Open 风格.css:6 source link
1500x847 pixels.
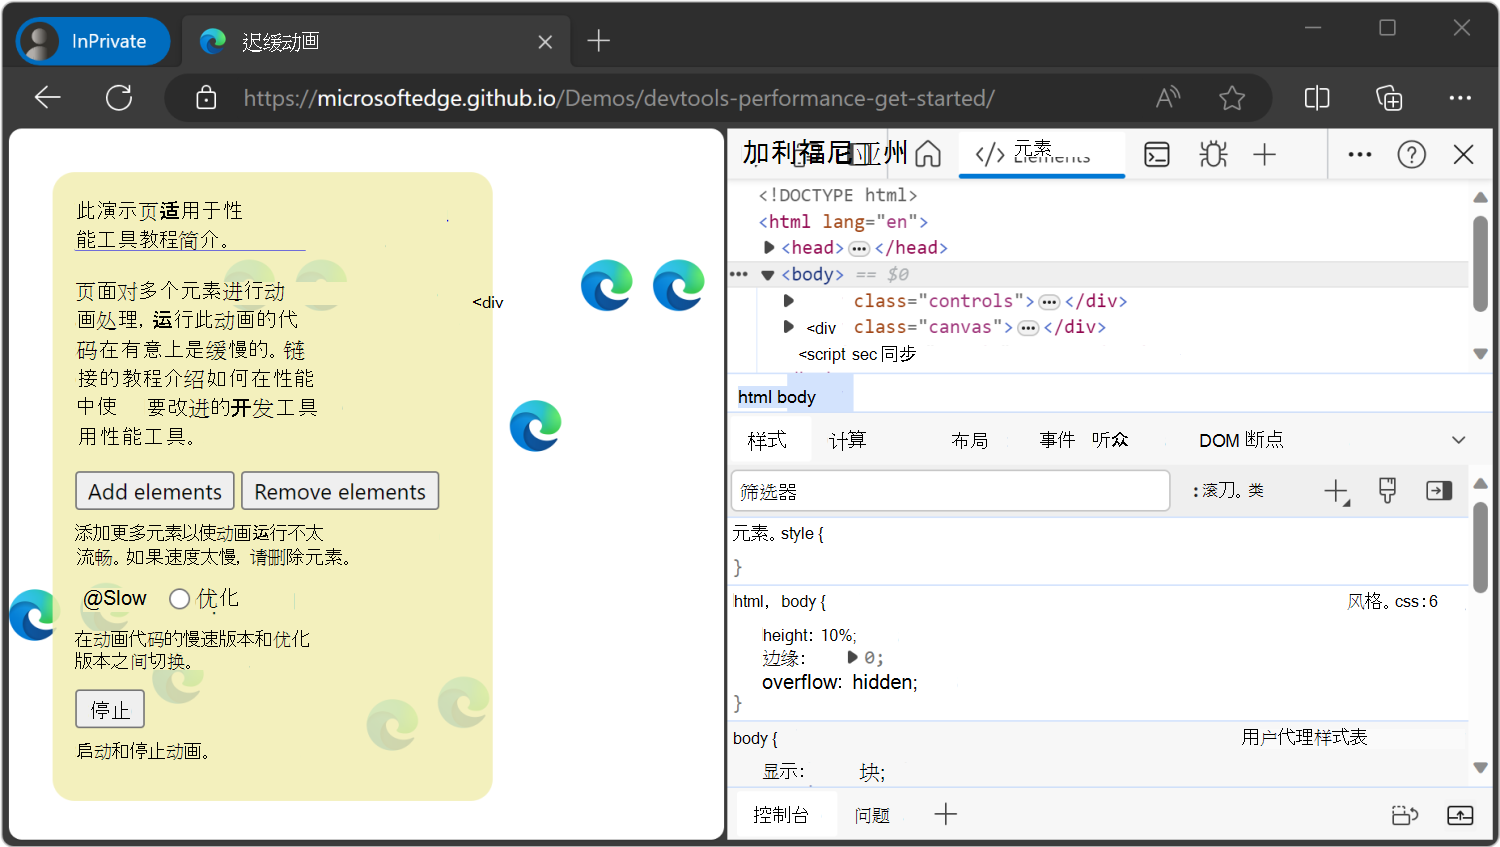point(1392,601)
